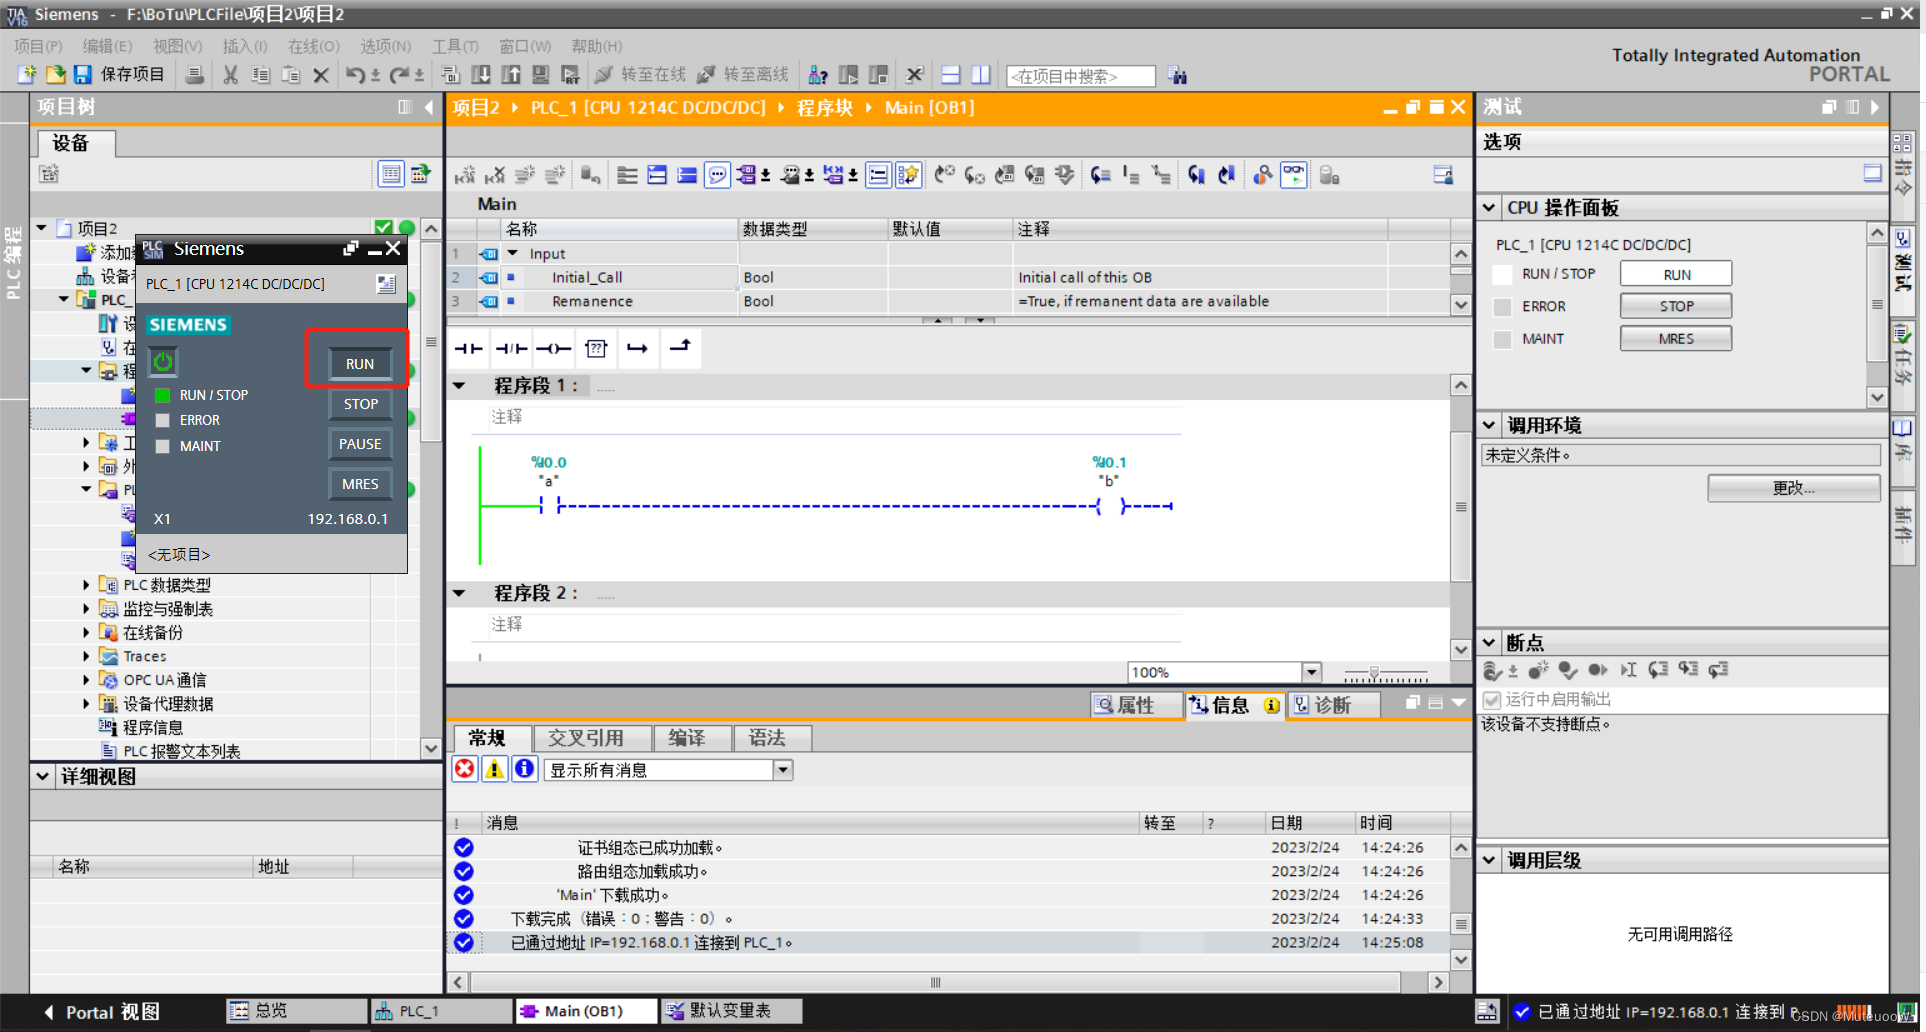The image size is (1926, 1032).
Task: Switch to the cross-reference tab
Action: [593, 738]
